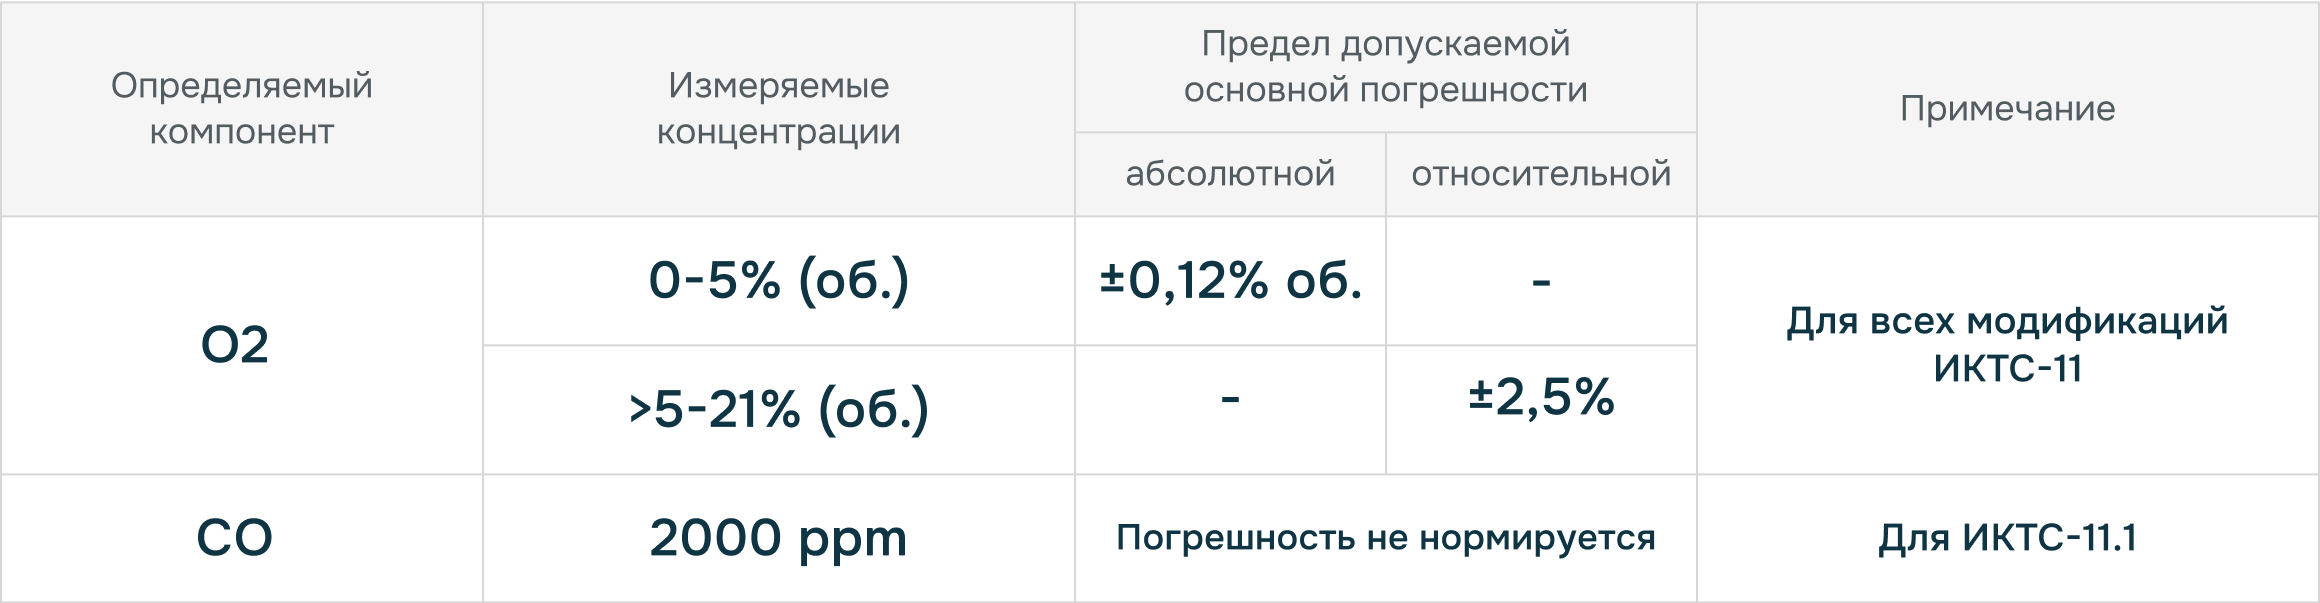The width and height of the screenshot is (2320, 603).
Task: Click the '0-5% (об.)' concentration cell
Action: coord(779,281)
